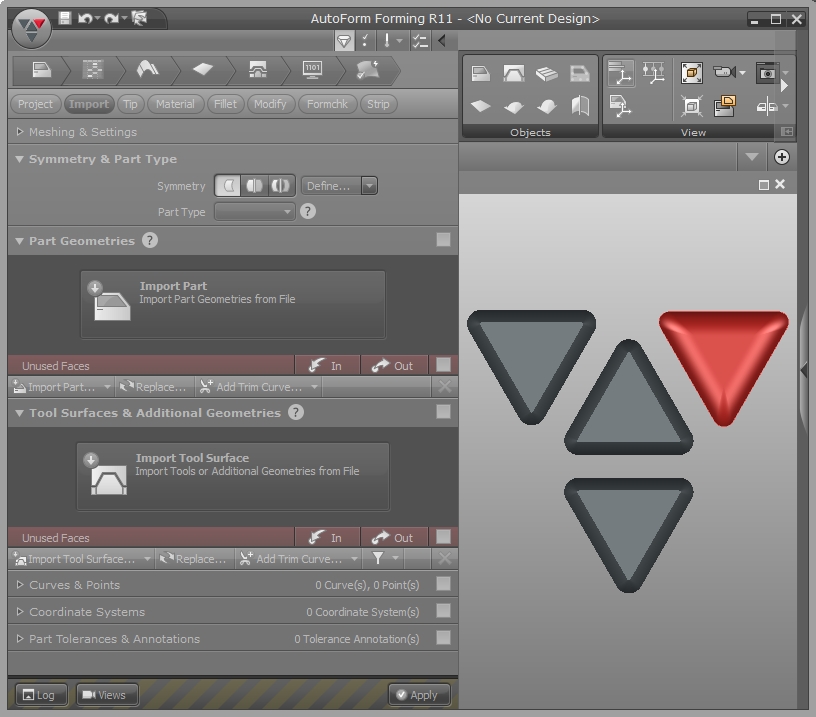Click the screenshot camera icon in View
This screenshot has width=816, height=717.
(766, 72)
